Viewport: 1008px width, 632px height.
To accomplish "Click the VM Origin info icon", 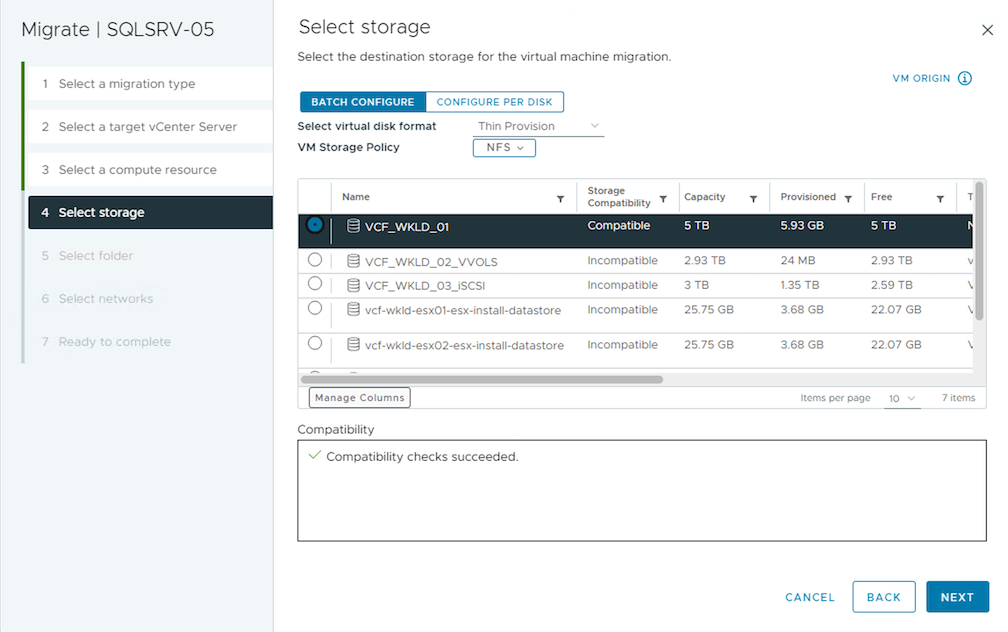I will coord(965,78).
